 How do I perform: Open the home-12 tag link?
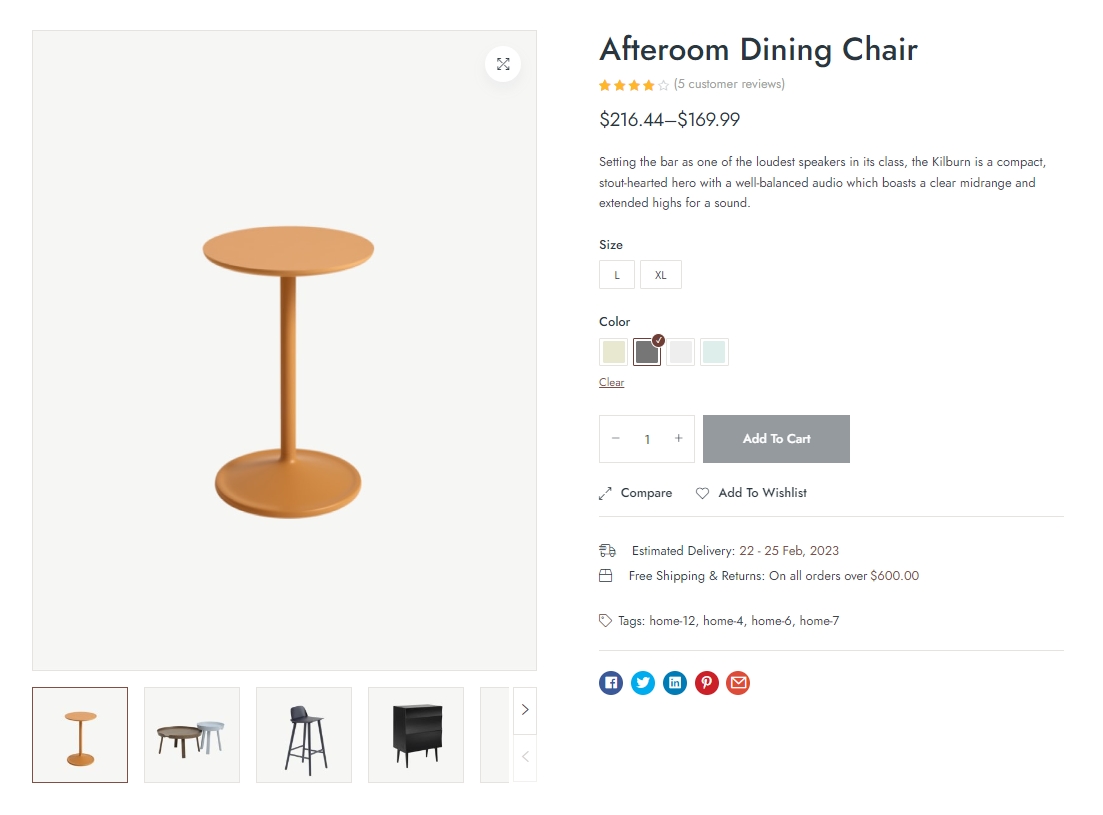[x=672, y=621]
